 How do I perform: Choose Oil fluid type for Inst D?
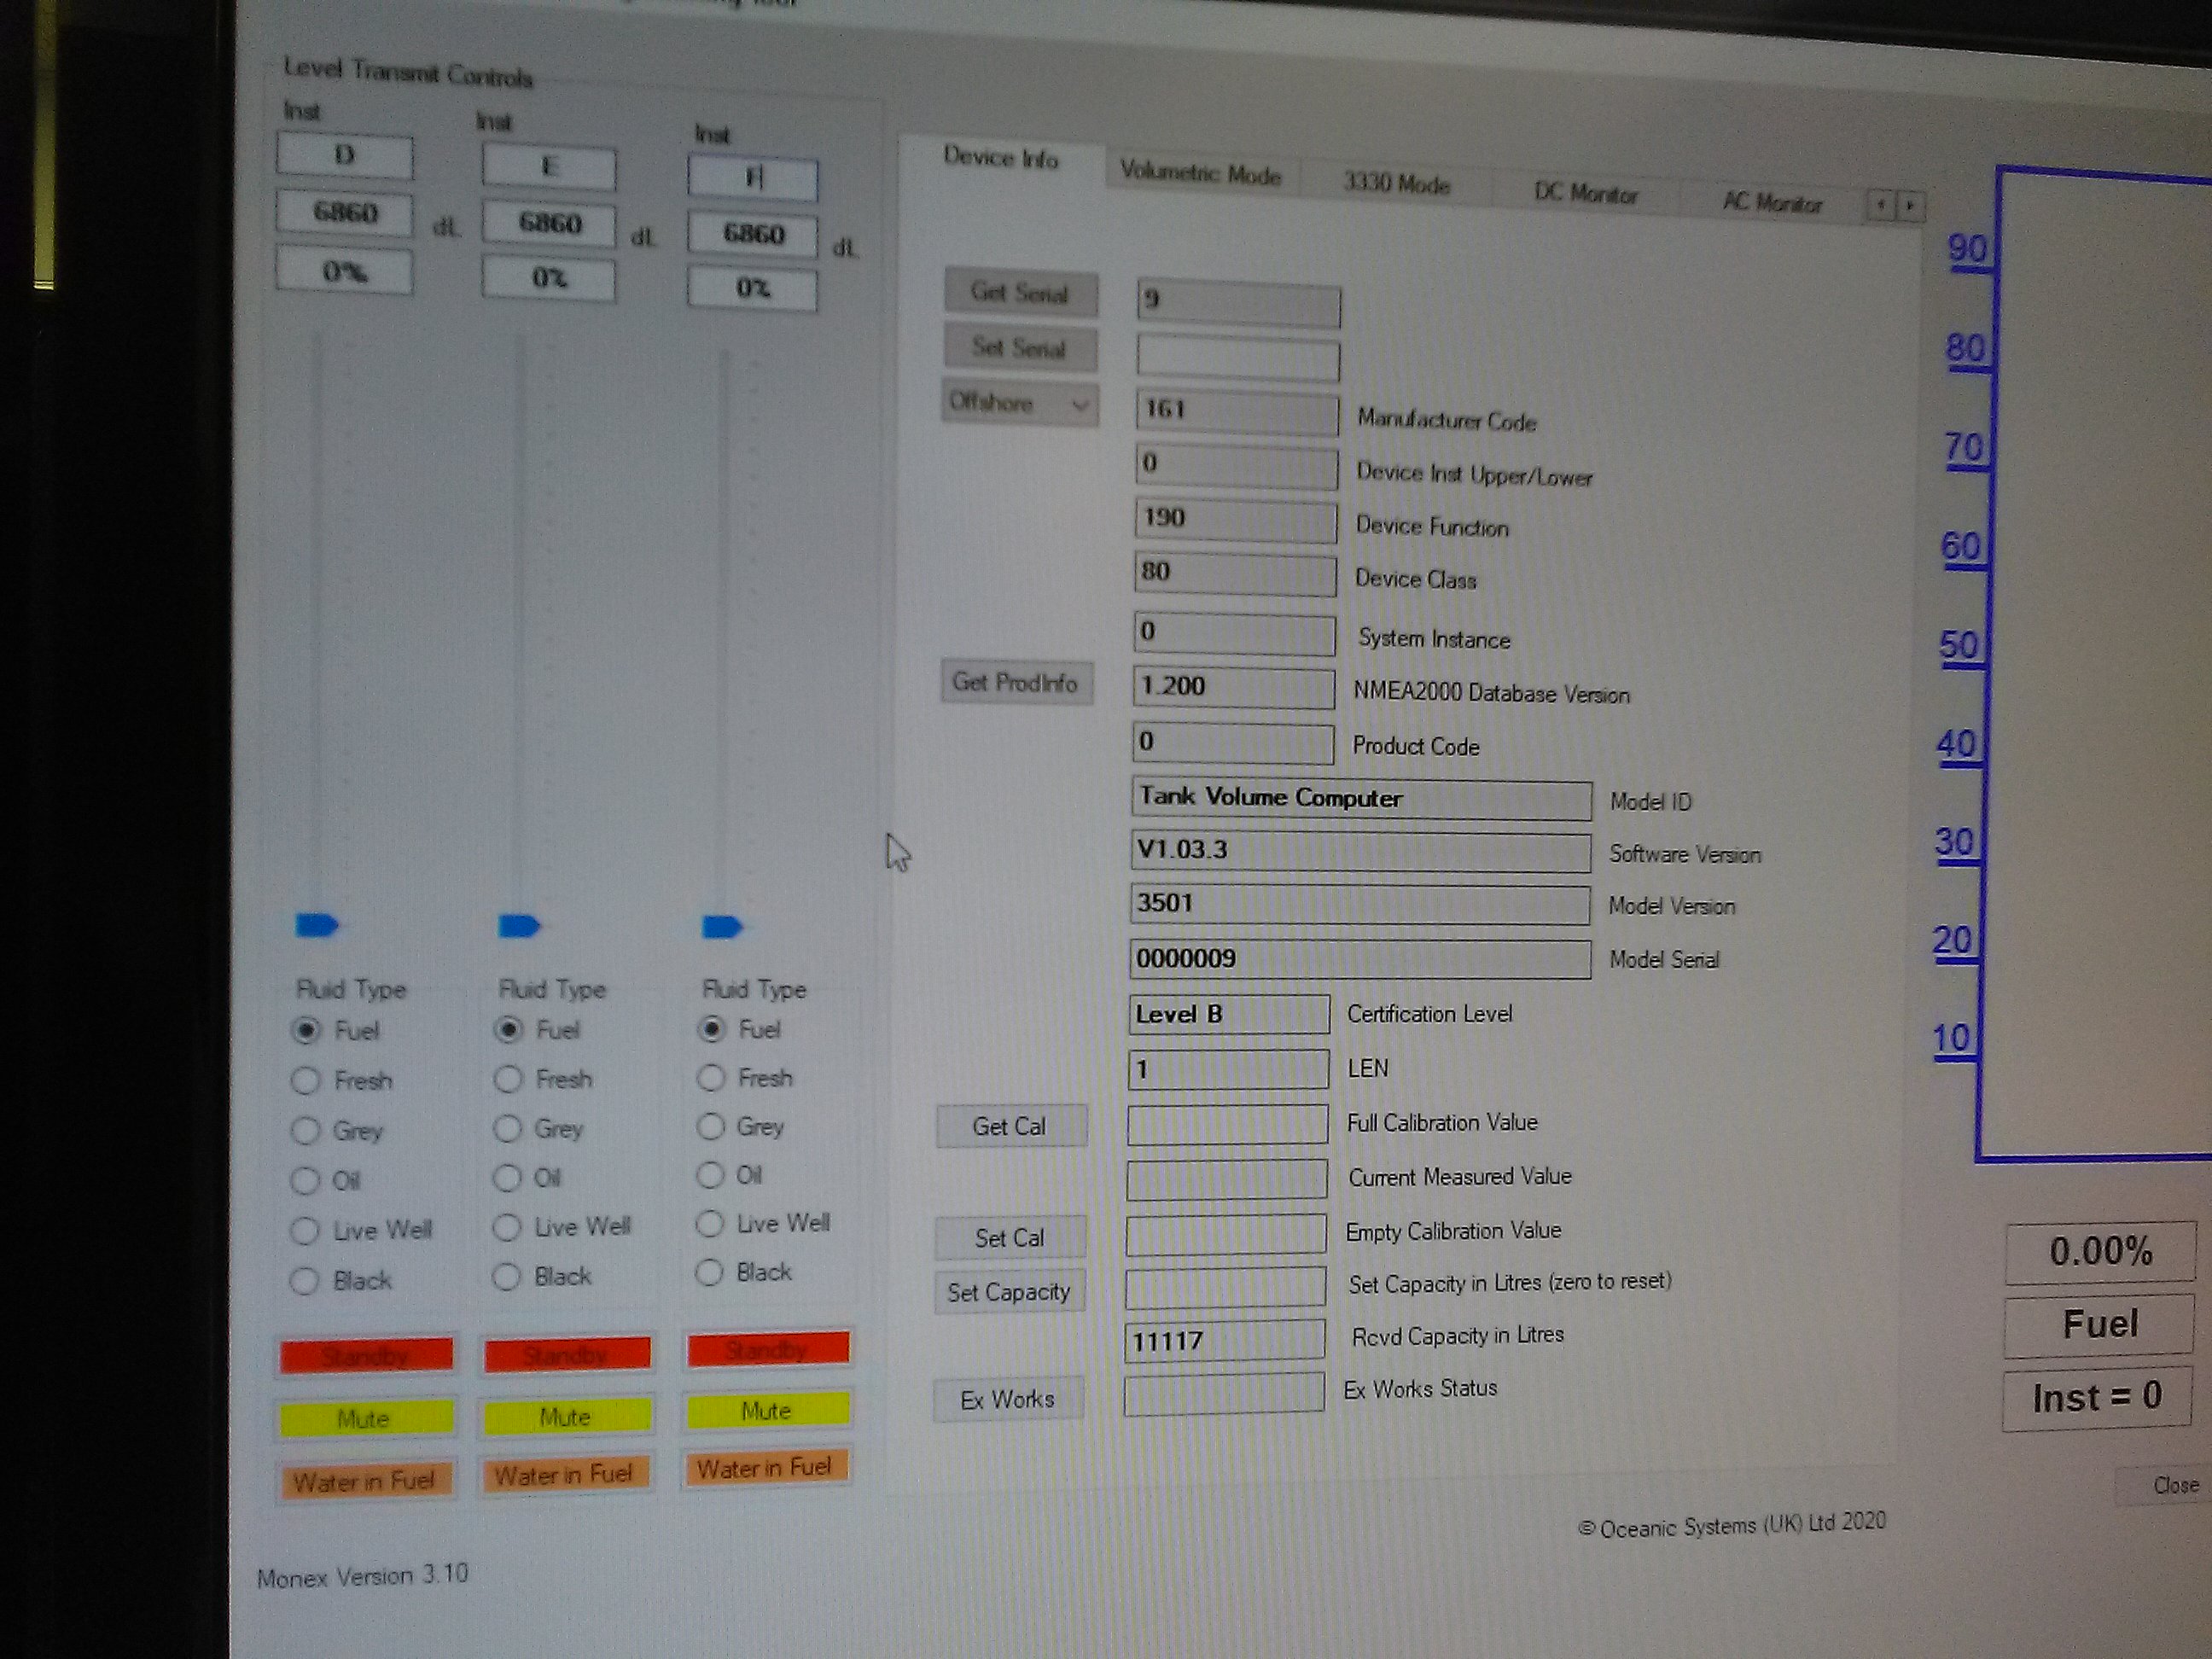(304, 1181)
